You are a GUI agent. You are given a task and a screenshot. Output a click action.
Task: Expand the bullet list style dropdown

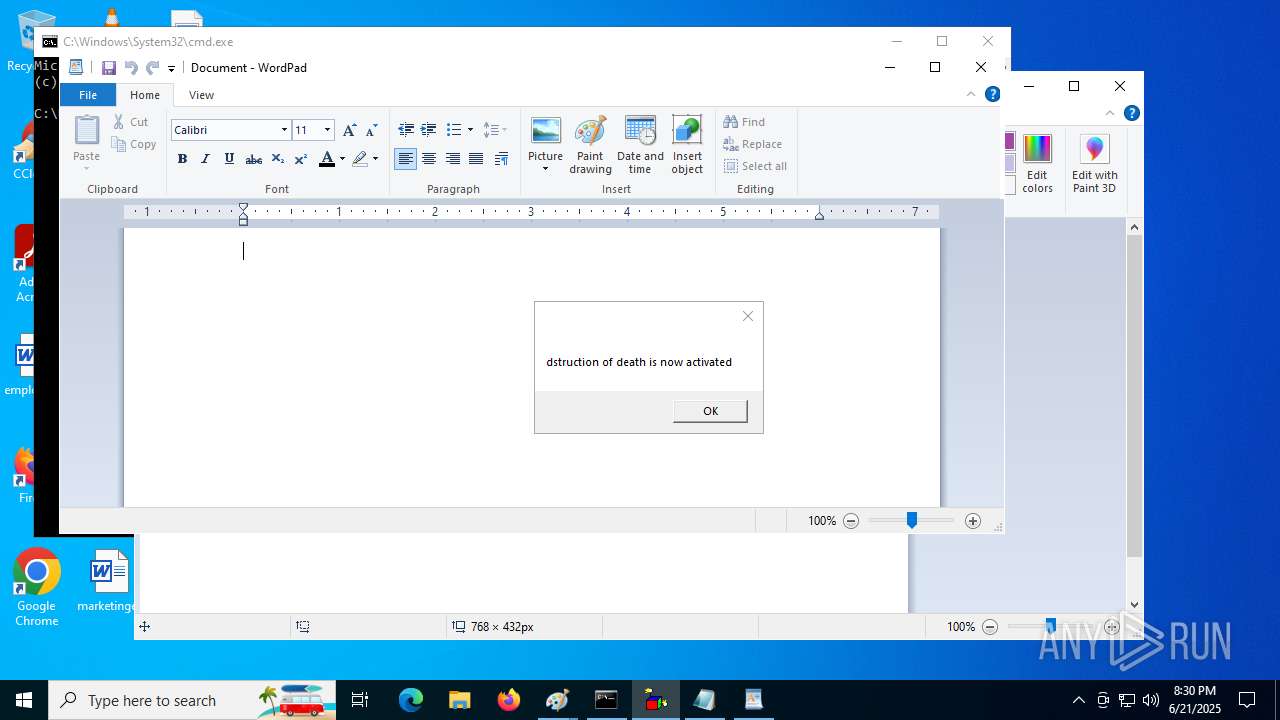[x=470, y=130]
